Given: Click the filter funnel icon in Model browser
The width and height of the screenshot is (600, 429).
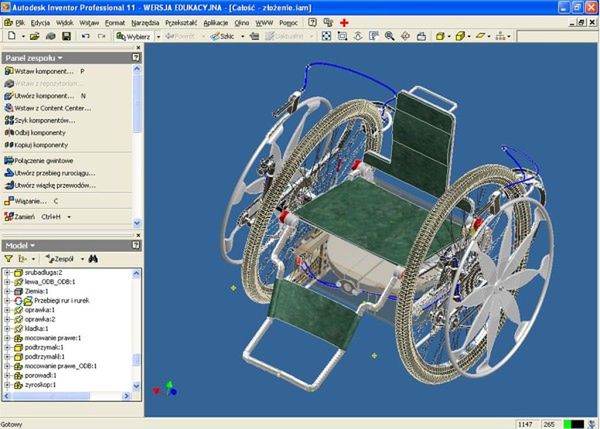Looking at the screenshot, I should tap(9, 258).
